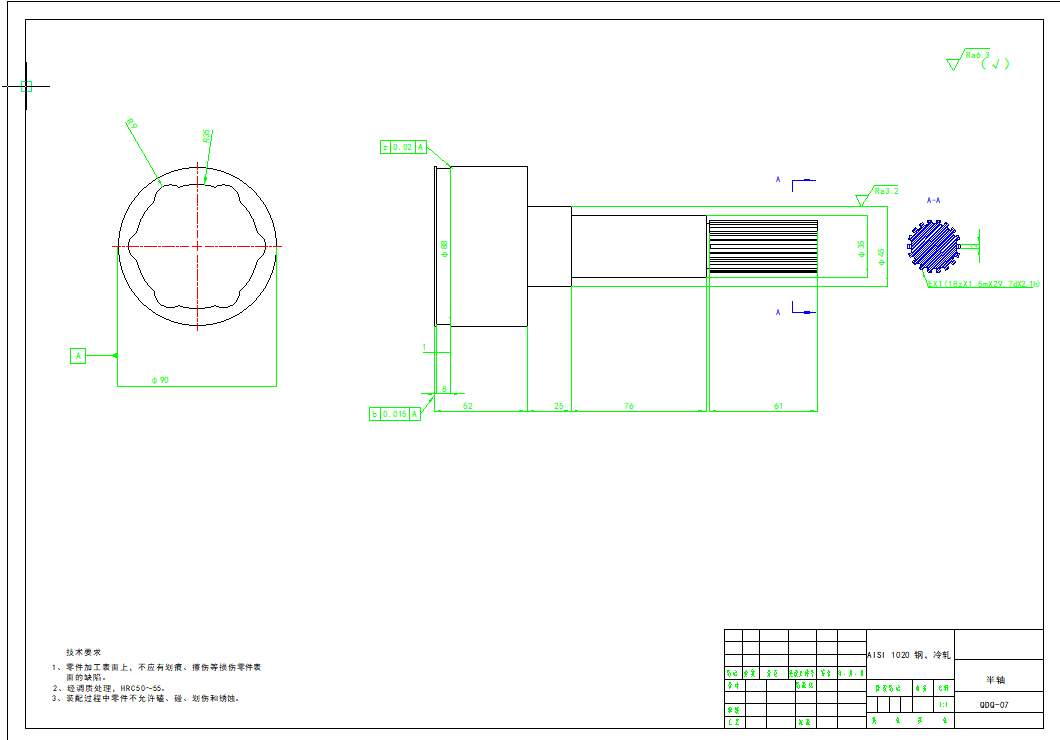Click the blue hatched A-A section view
This screenshot has height=740, width=1060.
[x=931, y=245]
